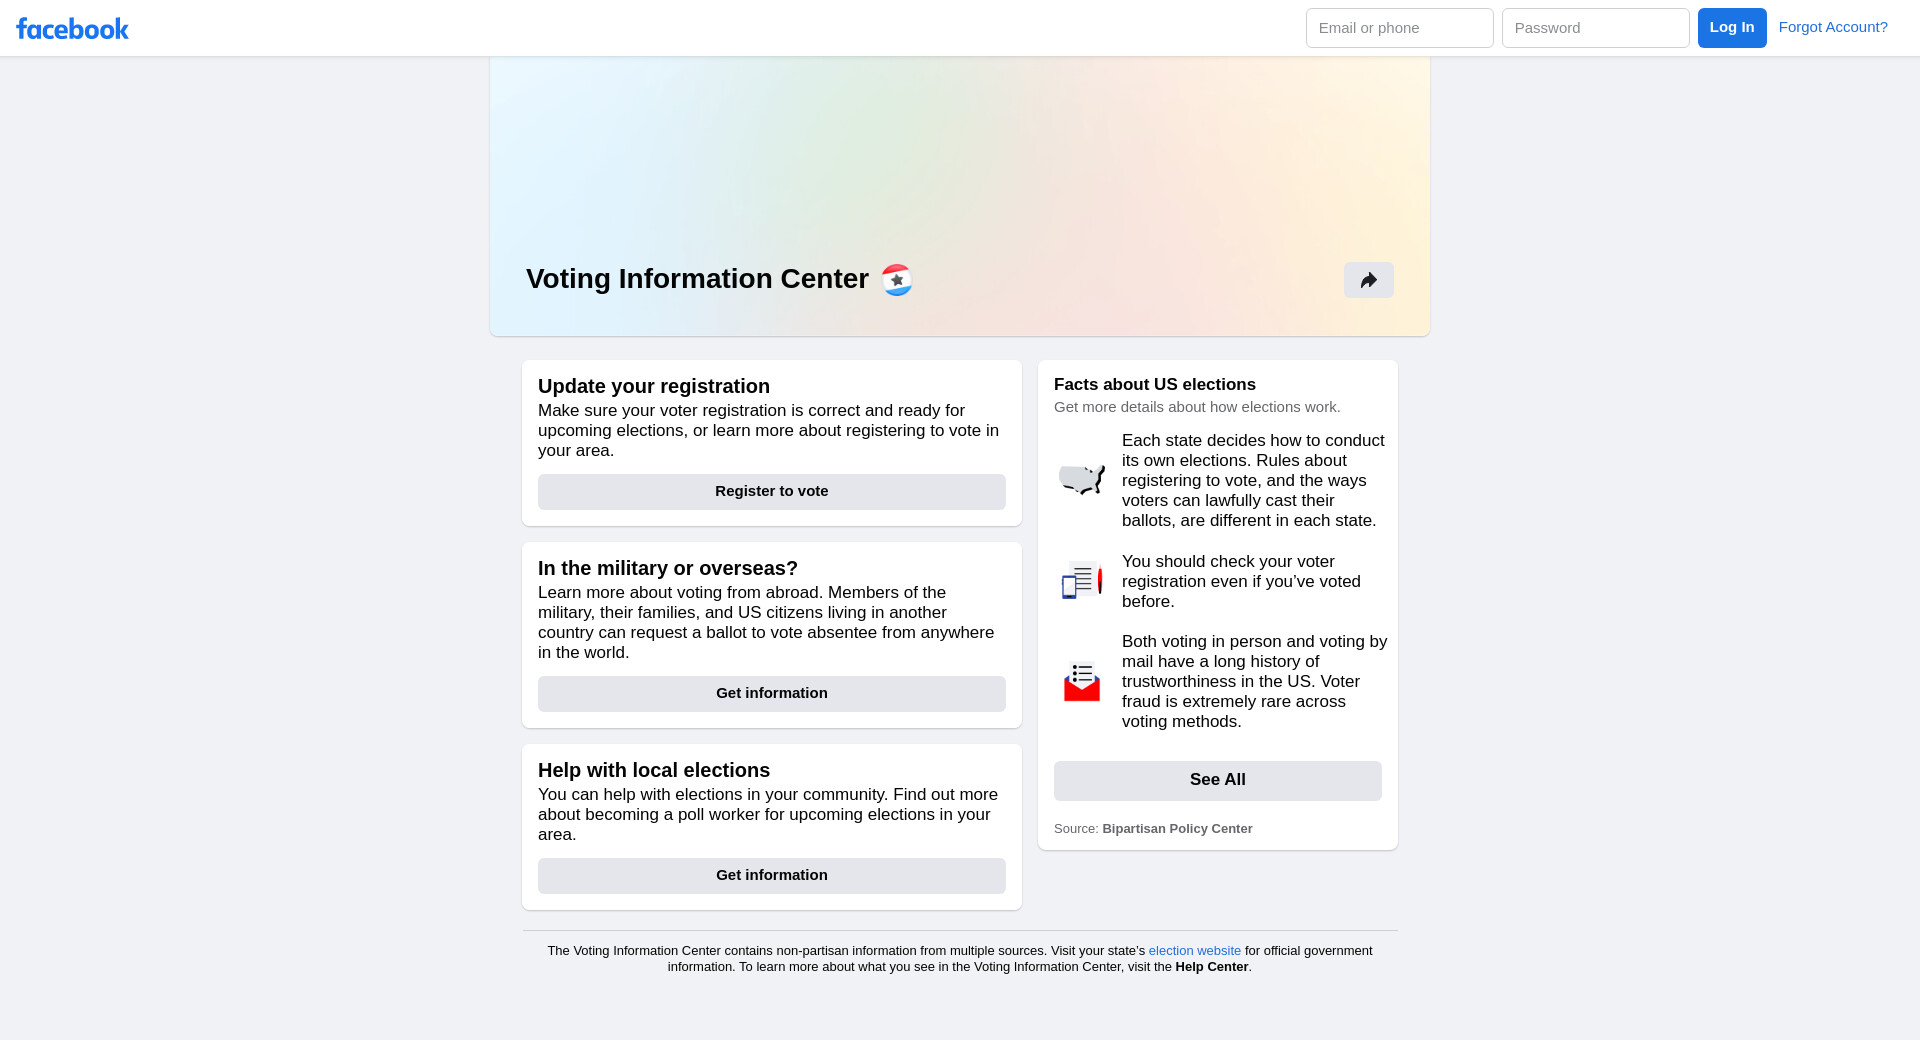Open the Bipartisan Policy Center source link
This screenshot has height=1040, width=1920.
click(x=1177, y=829)
